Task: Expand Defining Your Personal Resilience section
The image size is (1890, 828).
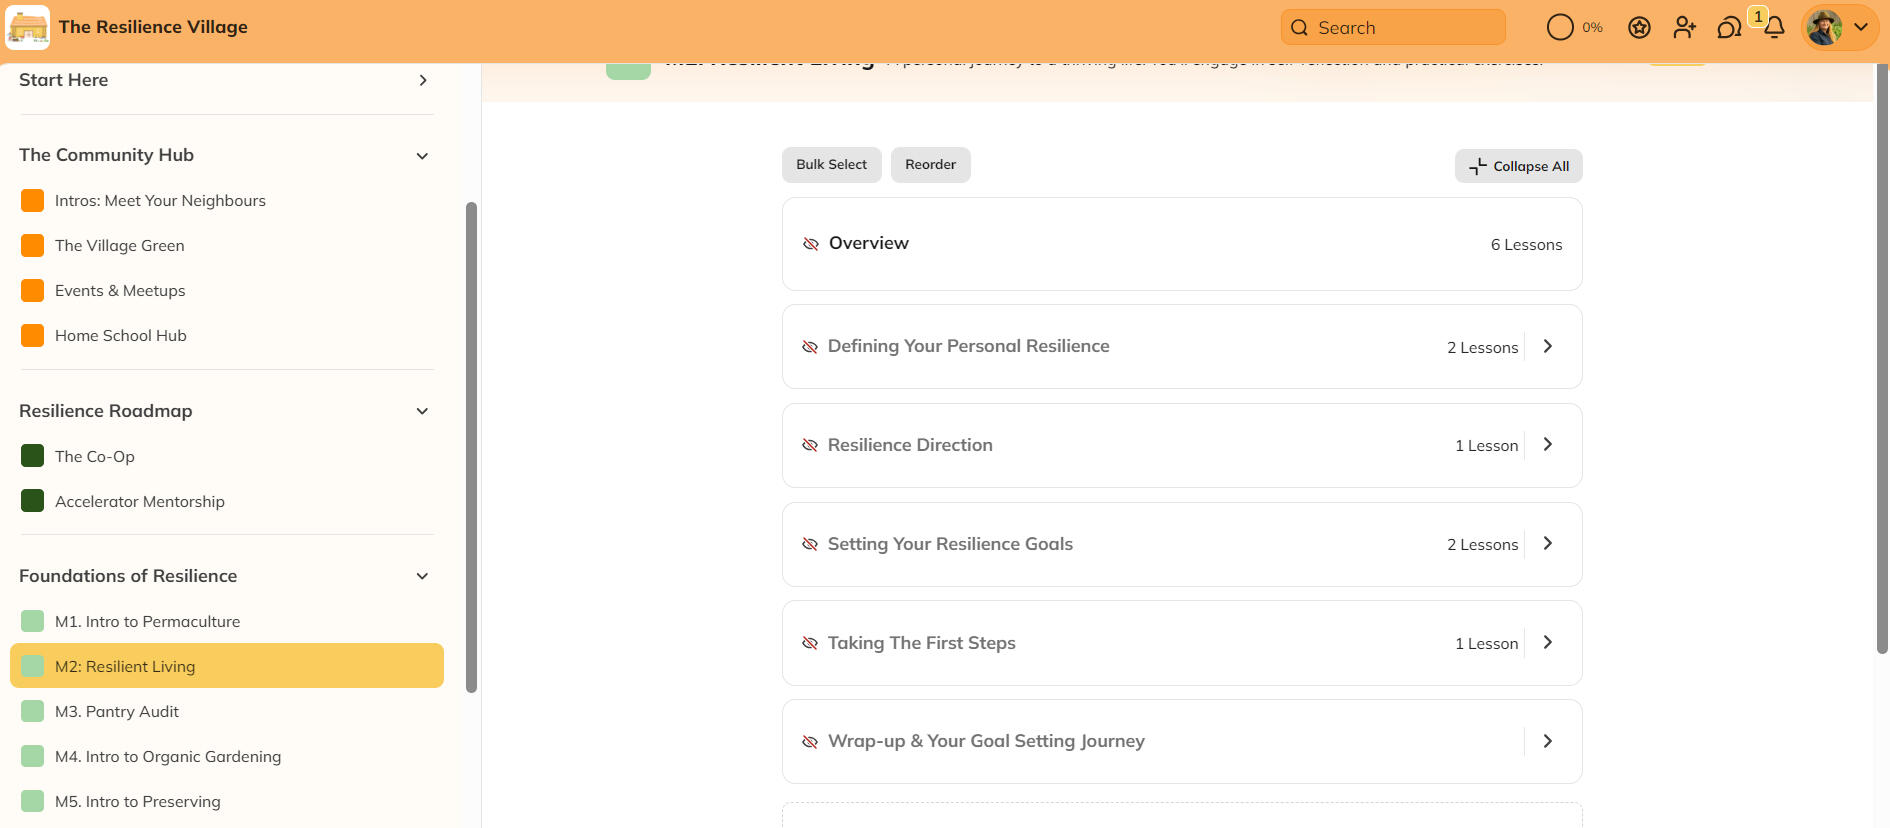Action: (1547, 346)
